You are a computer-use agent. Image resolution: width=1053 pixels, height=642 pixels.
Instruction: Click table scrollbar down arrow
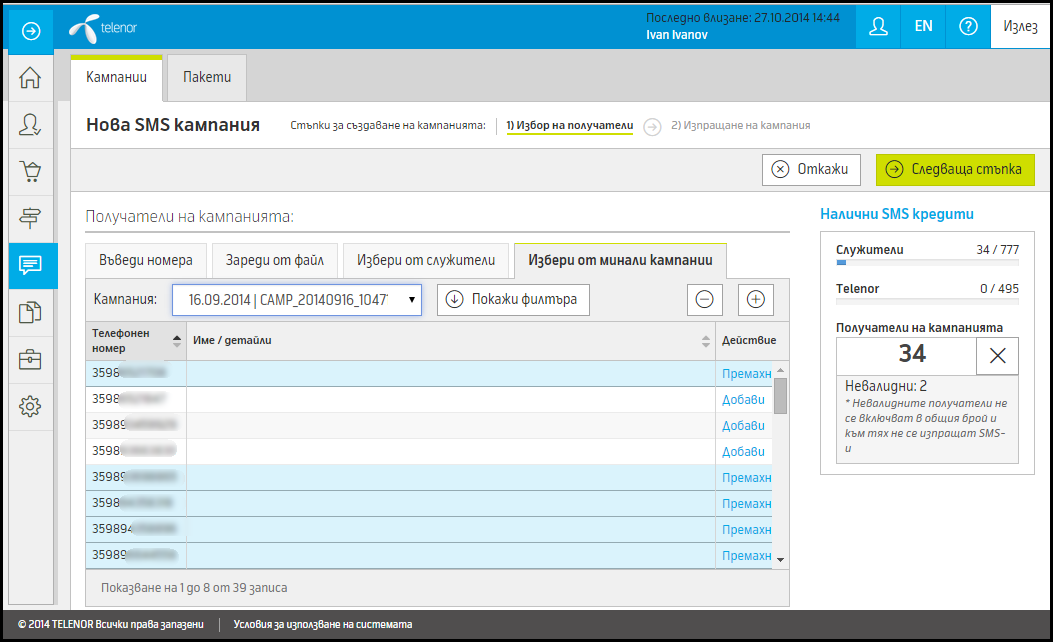click(x=780, y=559)
